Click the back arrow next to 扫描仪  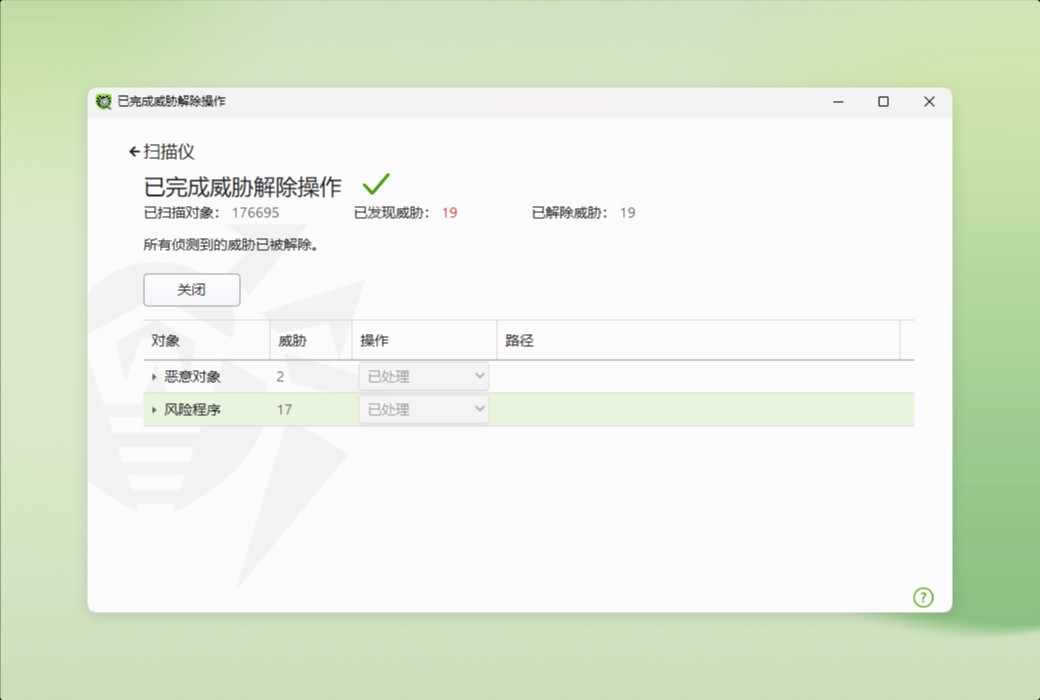(x=136, y=151)
